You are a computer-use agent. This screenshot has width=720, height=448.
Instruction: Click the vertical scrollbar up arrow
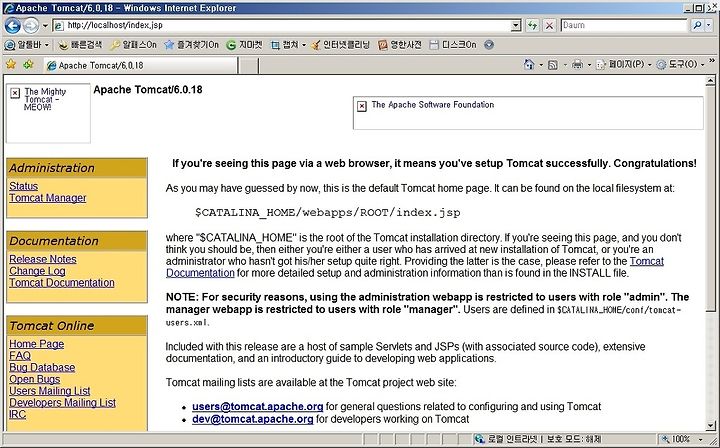tap(711, 81)
